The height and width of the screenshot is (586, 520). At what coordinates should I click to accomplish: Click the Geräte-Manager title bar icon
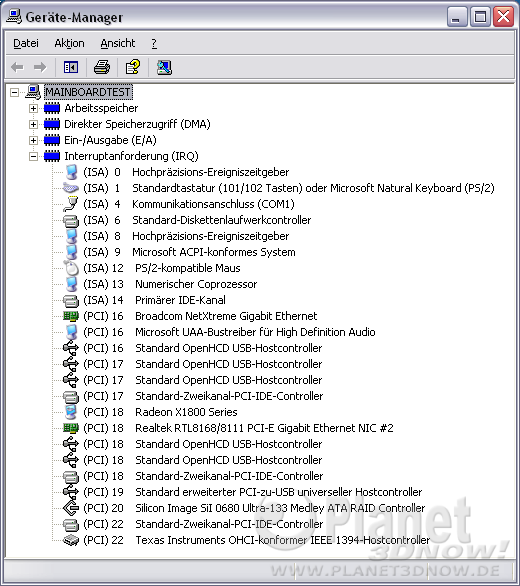click(x=14, y=17)
